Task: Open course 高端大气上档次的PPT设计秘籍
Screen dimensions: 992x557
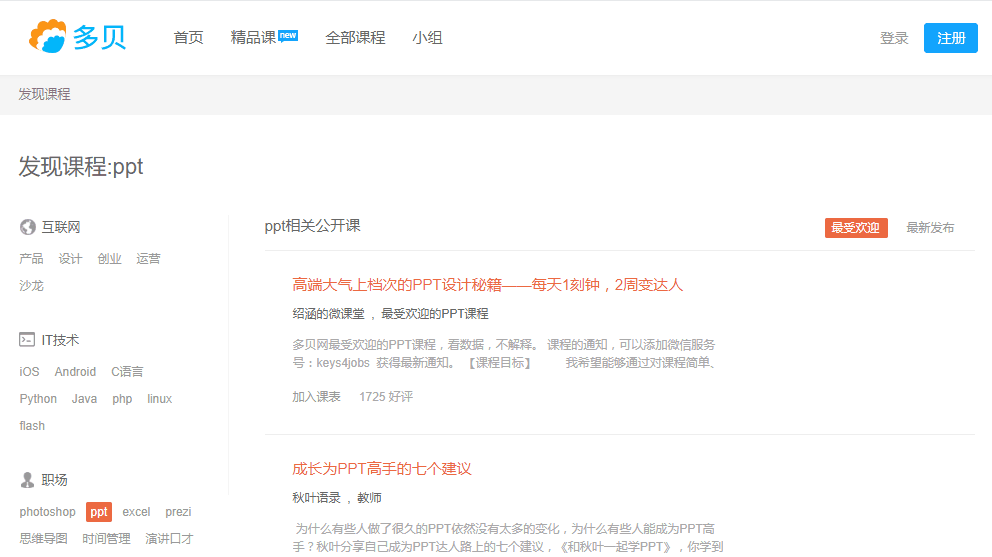Action: point(487,285)
